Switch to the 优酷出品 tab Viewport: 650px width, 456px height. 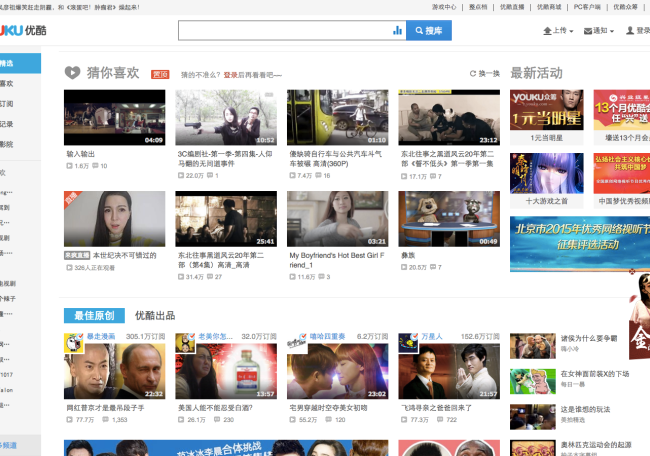point(155,315)
